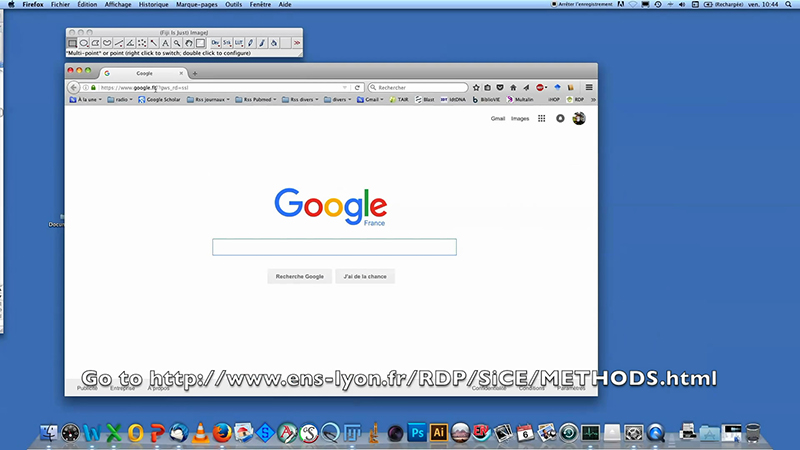800x450 pixels.
Task: Select the Paintbrush tool in ImageJ
Action: click(262, 43)
